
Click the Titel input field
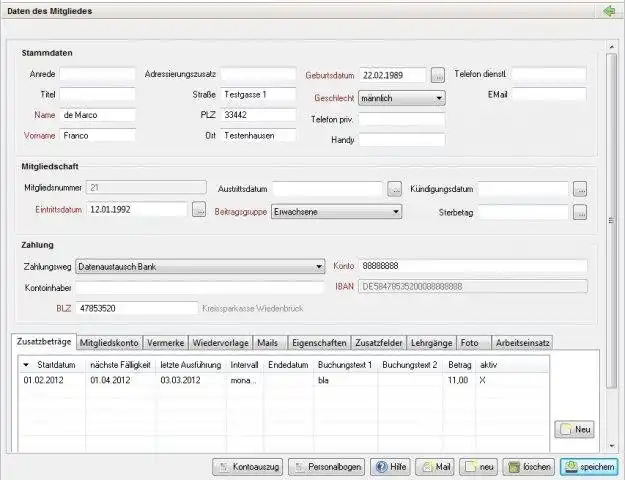tap(97, 94)
